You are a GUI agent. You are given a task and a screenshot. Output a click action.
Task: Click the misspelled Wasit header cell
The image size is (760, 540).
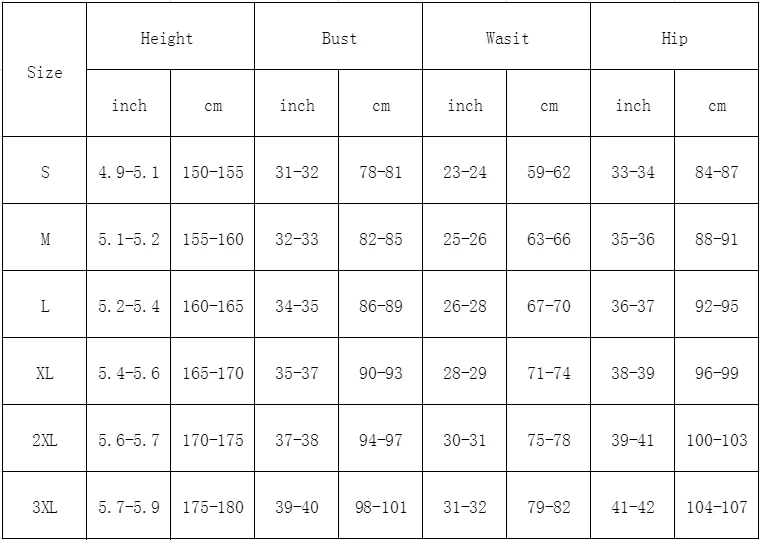click(x=507, y=39)
